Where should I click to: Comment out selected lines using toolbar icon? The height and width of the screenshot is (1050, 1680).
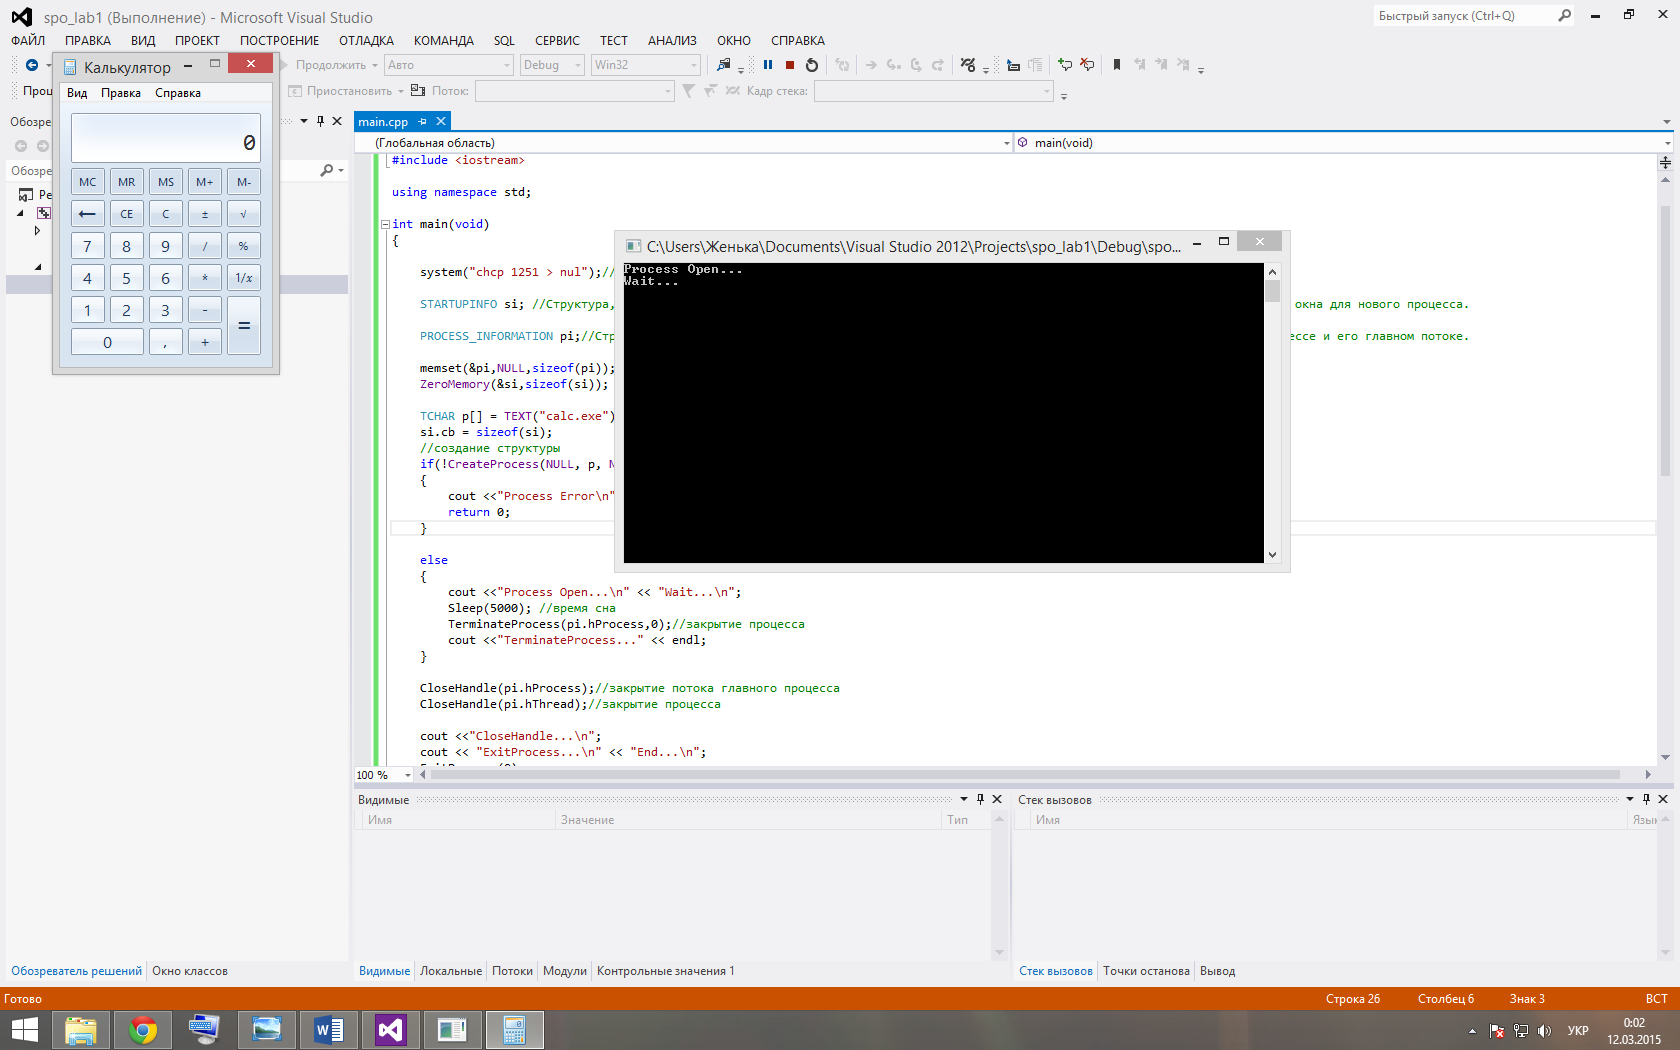tap(1065, 65)
